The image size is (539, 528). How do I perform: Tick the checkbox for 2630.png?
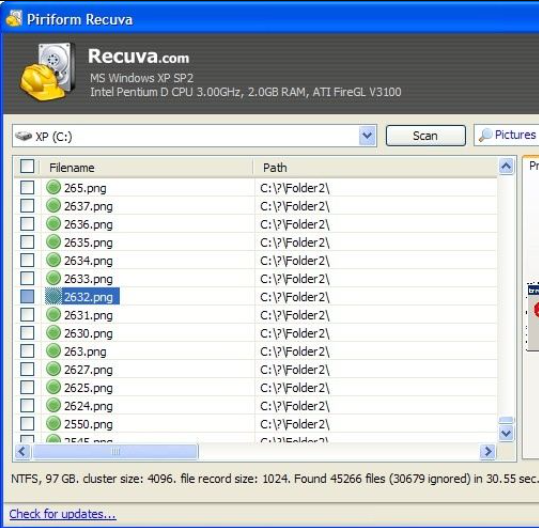pyautogui.click(x=27, y=333)
